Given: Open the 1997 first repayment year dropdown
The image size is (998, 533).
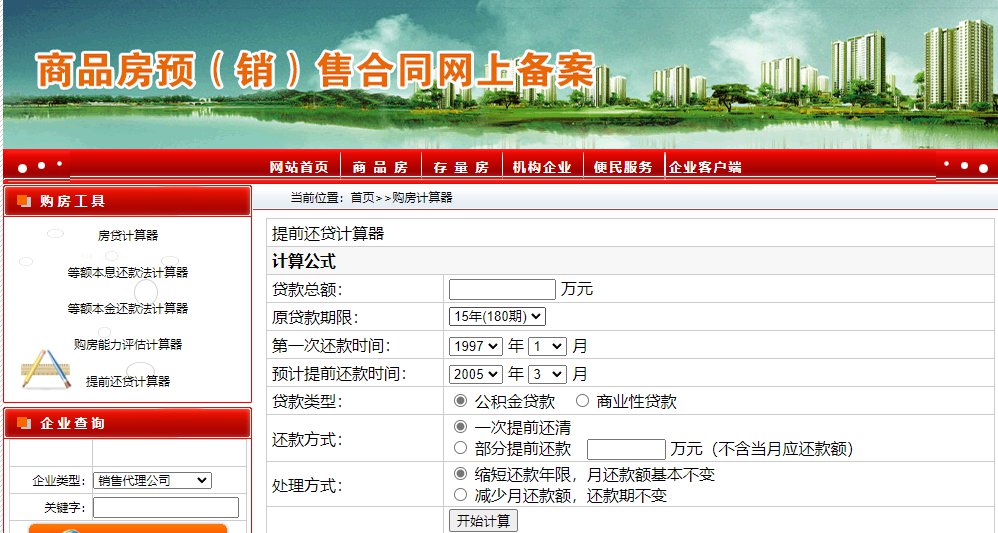Looking at the screenshot, I should [476, 345].
